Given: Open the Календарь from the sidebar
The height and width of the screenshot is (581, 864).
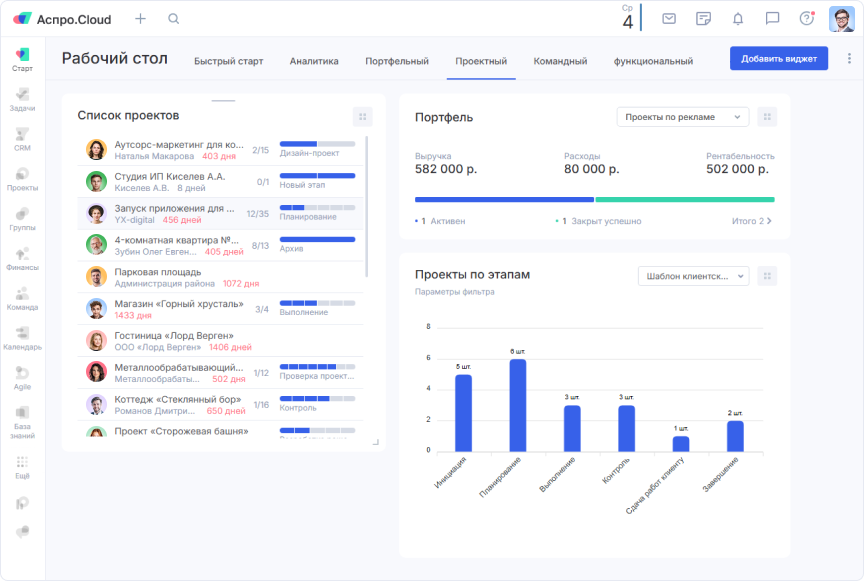Looking at the screenshot, I should tap(22, 338).
